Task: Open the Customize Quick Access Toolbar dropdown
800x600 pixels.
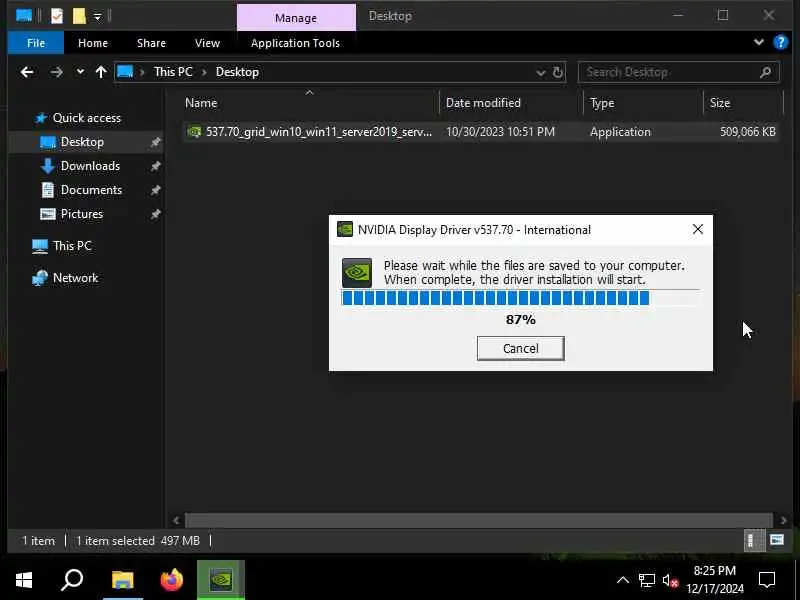Action: [x=97, y=17]
